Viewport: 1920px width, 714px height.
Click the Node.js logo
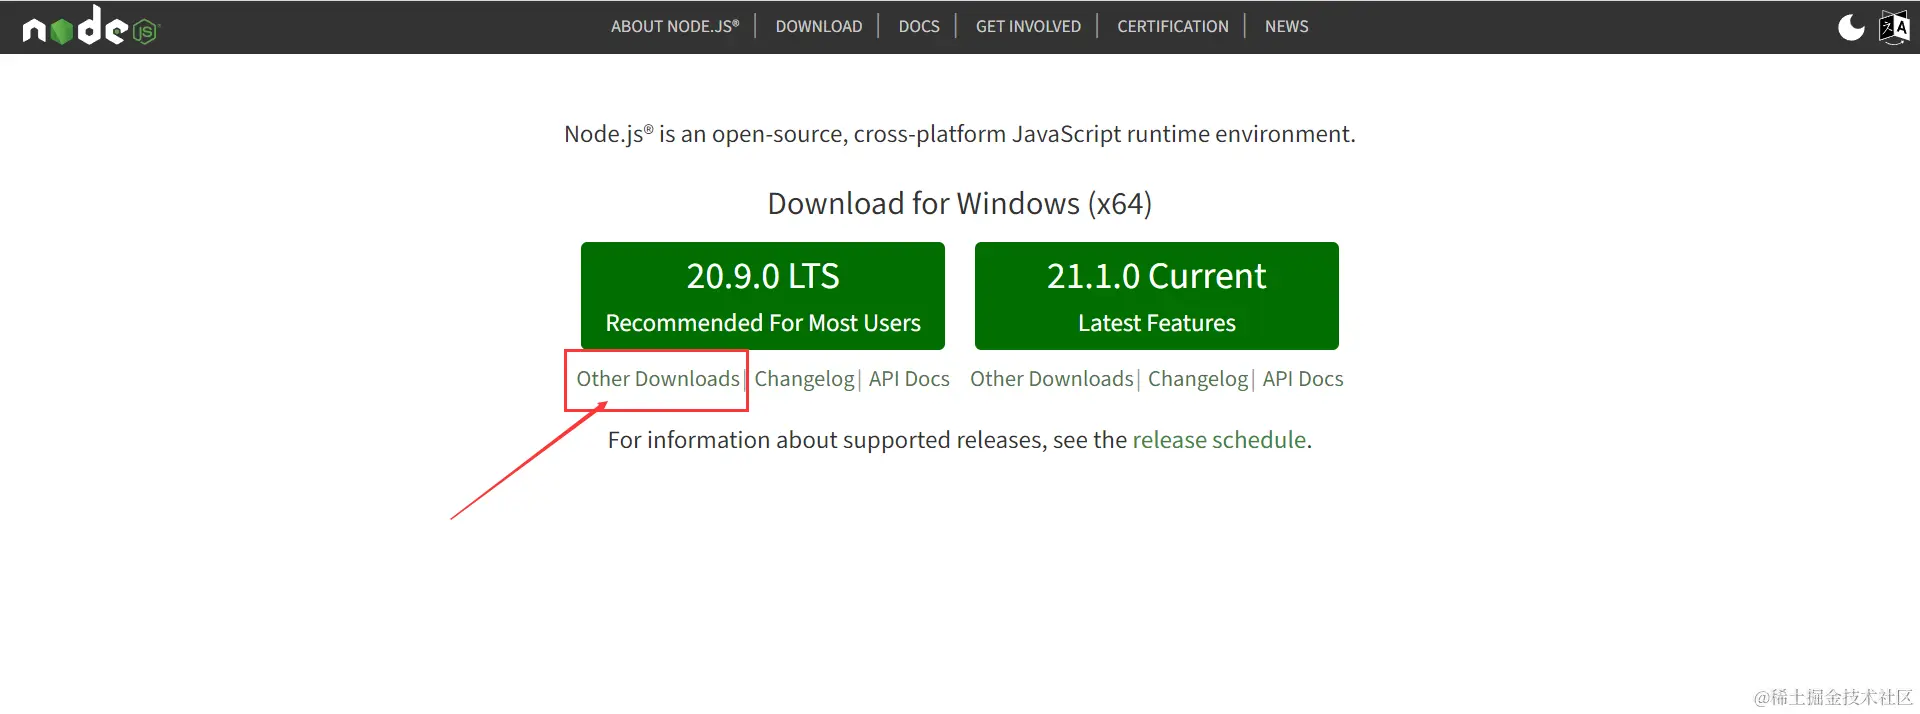point(90,27)
